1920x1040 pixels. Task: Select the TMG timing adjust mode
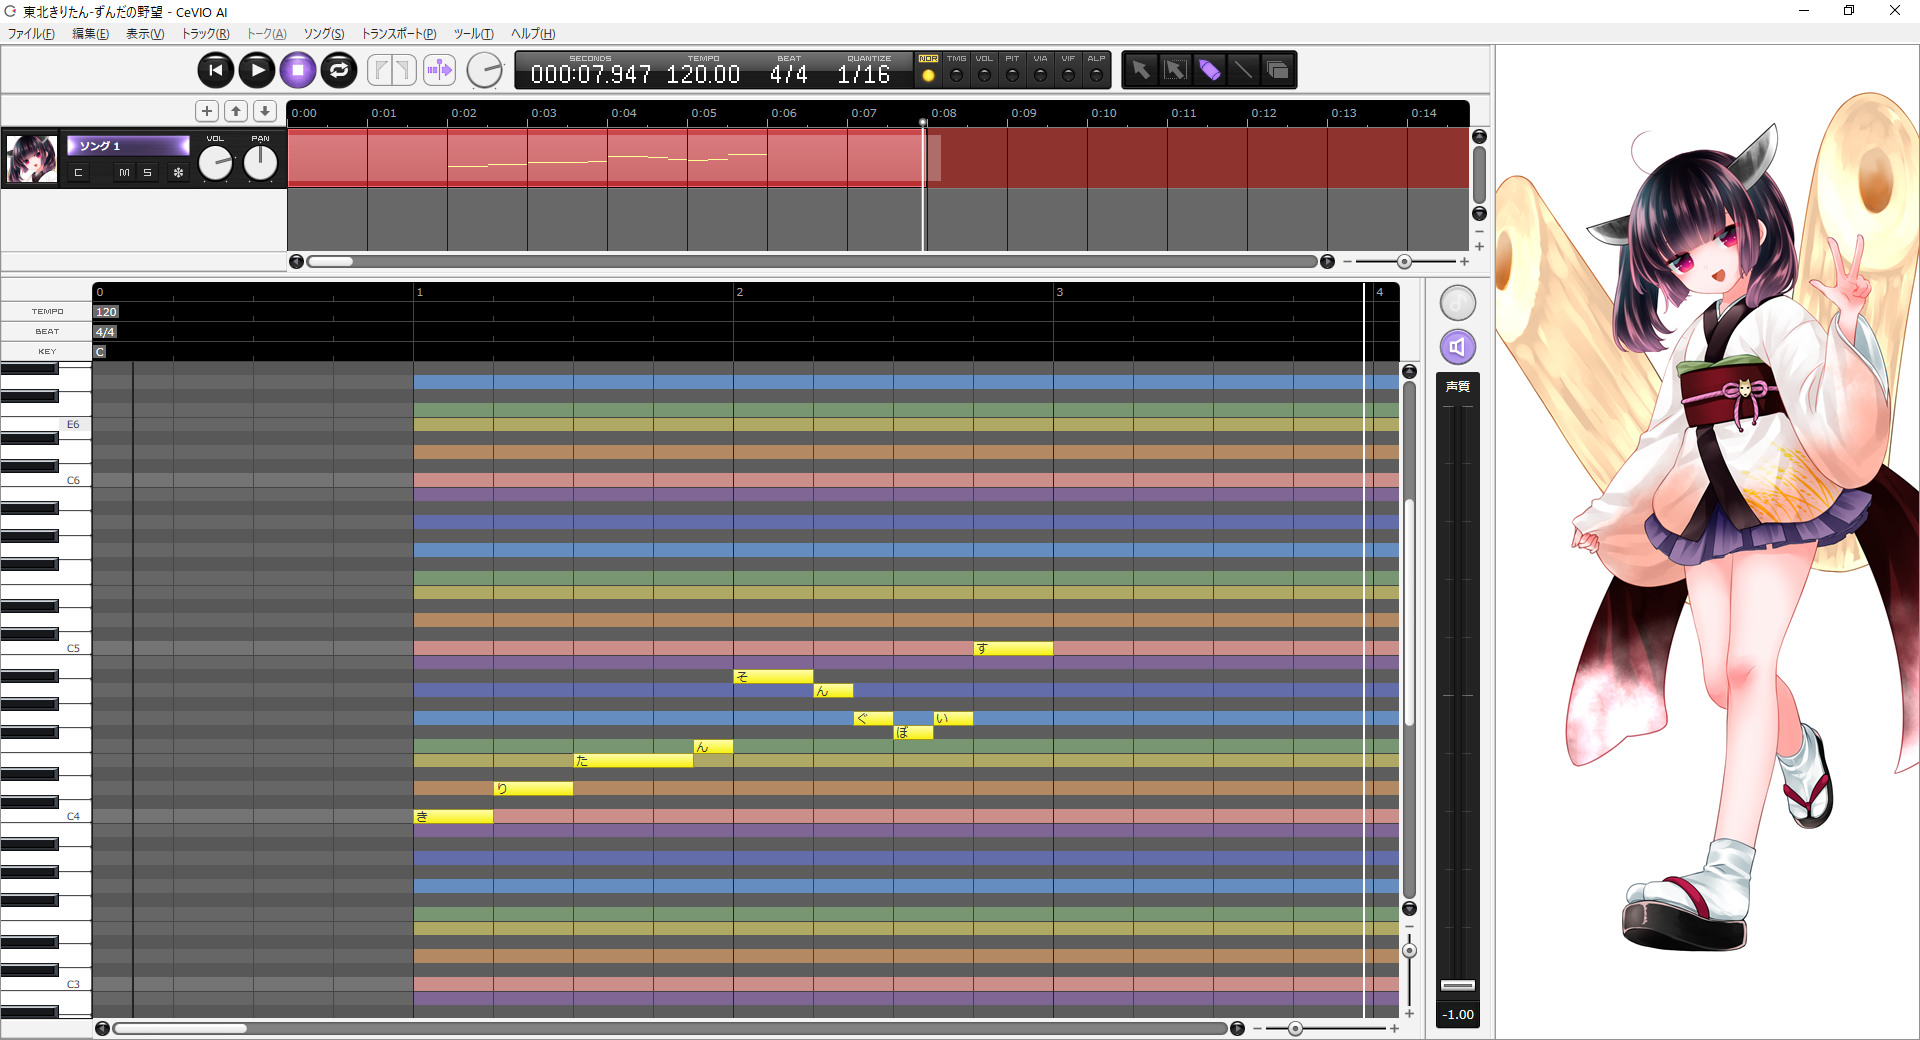click(957, 70)
